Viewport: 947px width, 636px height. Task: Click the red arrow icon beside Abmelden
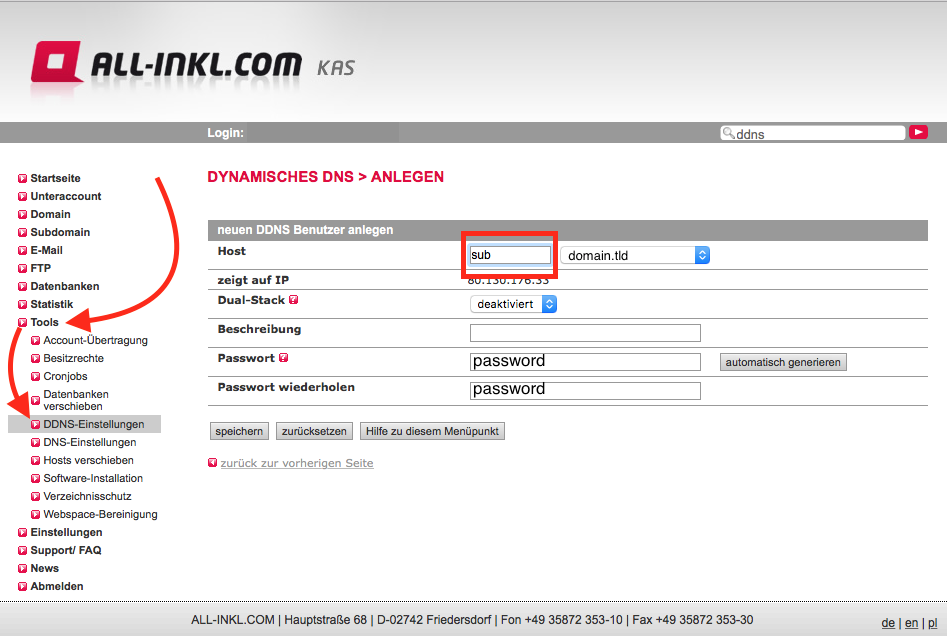pos(22,586)
